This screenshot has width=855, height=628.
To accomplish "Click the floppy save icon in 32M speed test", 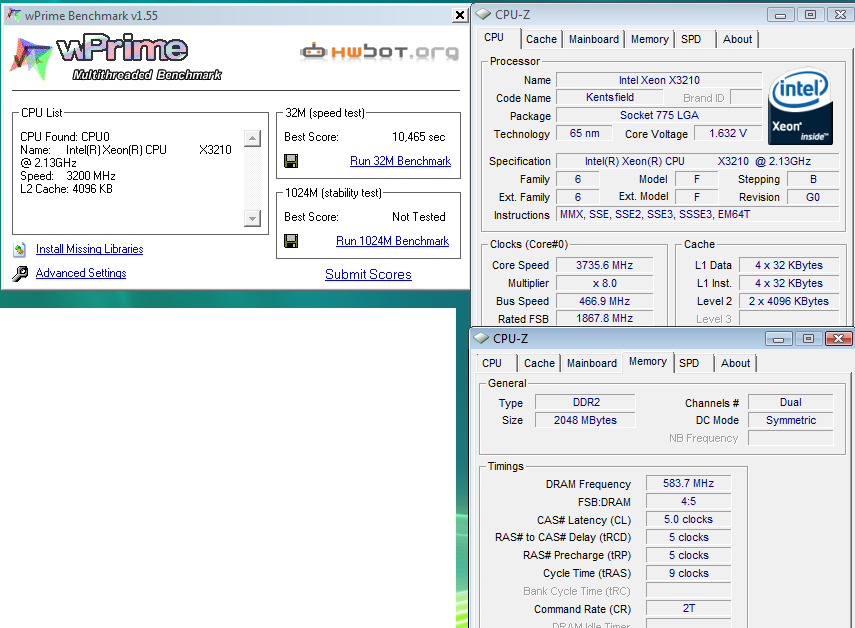I will click(x=291, y=161).
